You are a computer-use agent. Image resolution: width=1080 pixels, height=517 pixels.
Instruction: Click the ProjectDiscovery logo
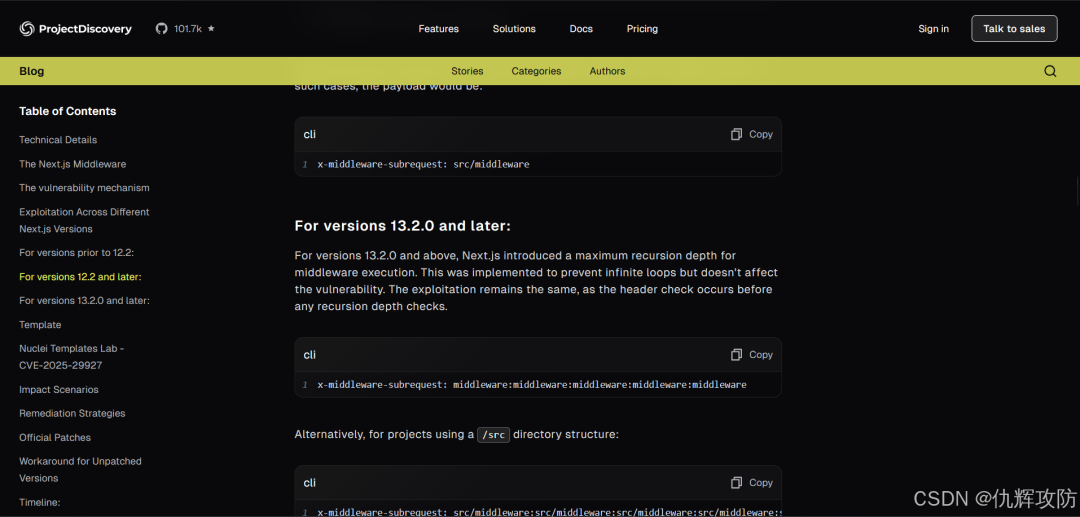75,29
